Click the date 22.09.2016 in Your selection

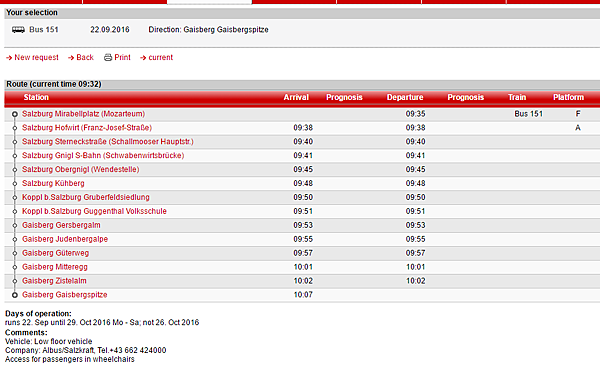click(x=110, y=29)
